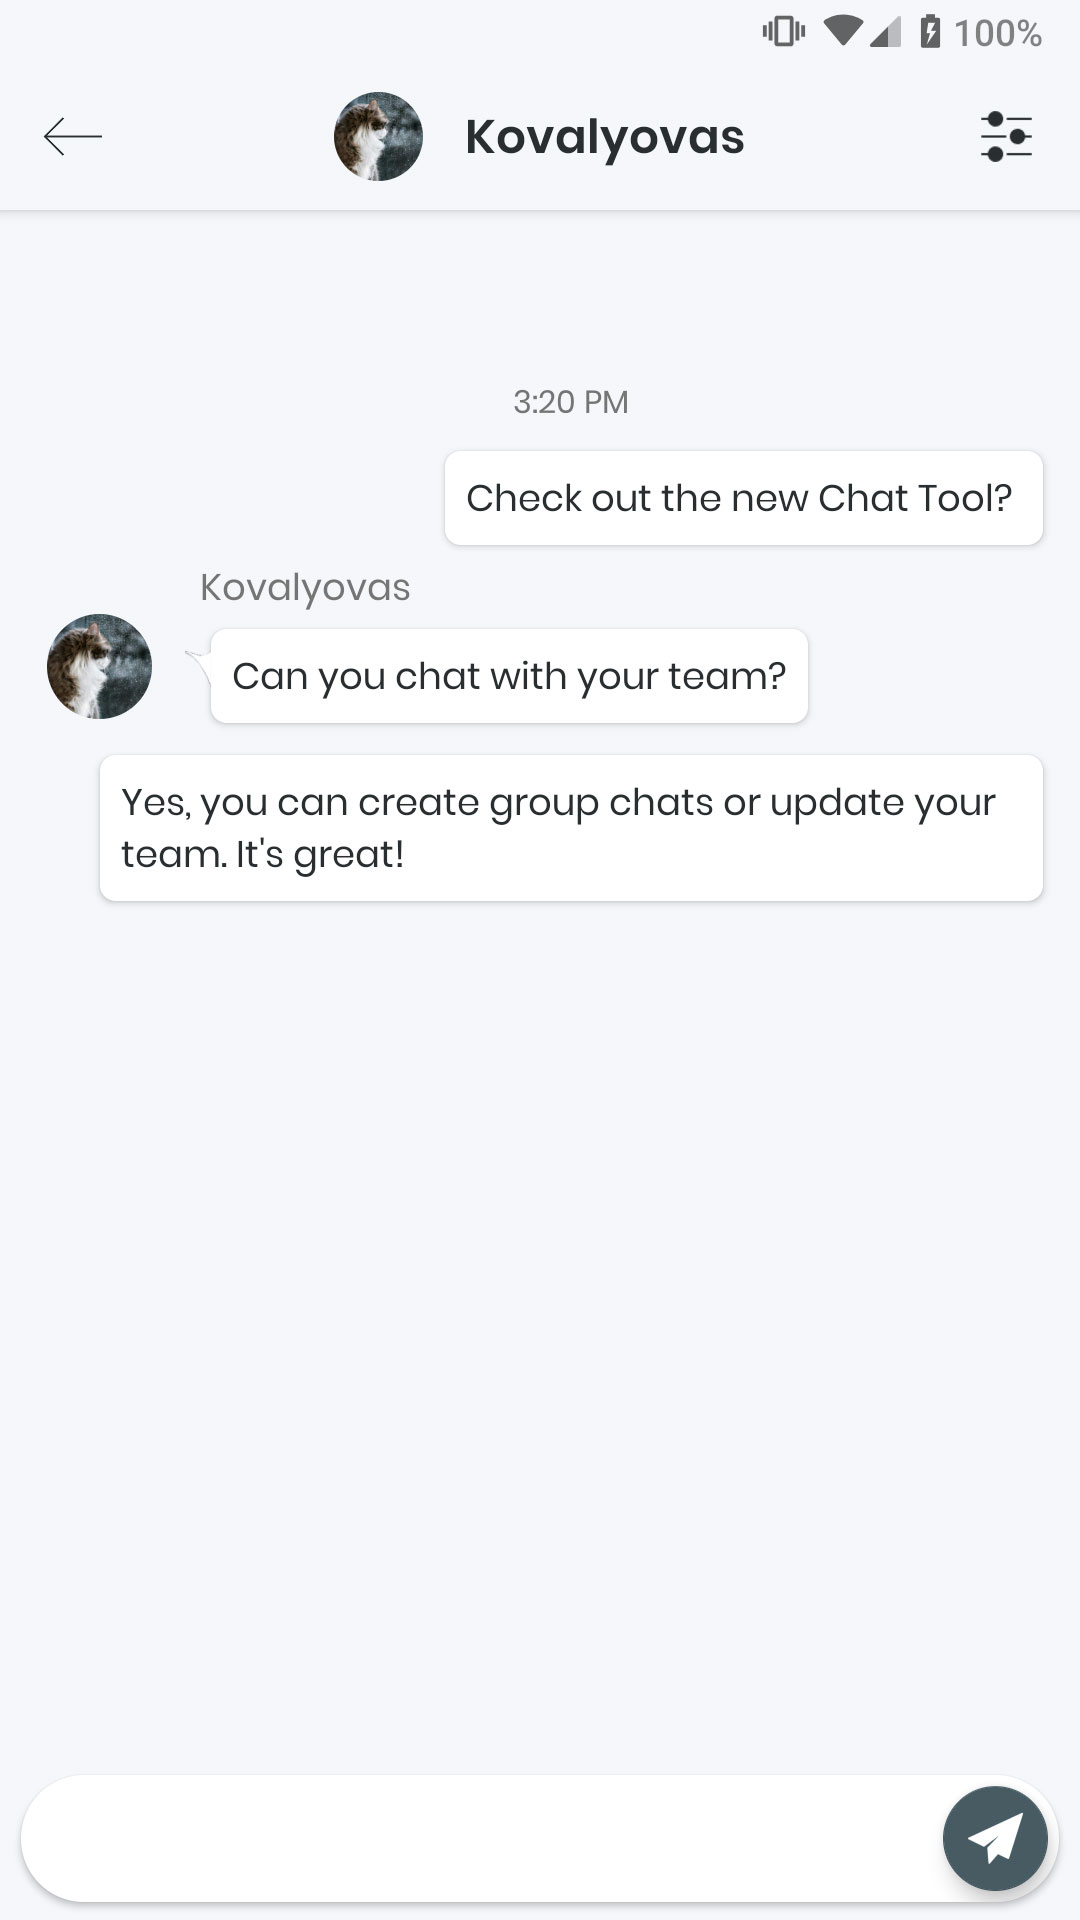Tap the Kovalyovas title in header
This screenshot has width=1080, height=1920.
(604, 137)
